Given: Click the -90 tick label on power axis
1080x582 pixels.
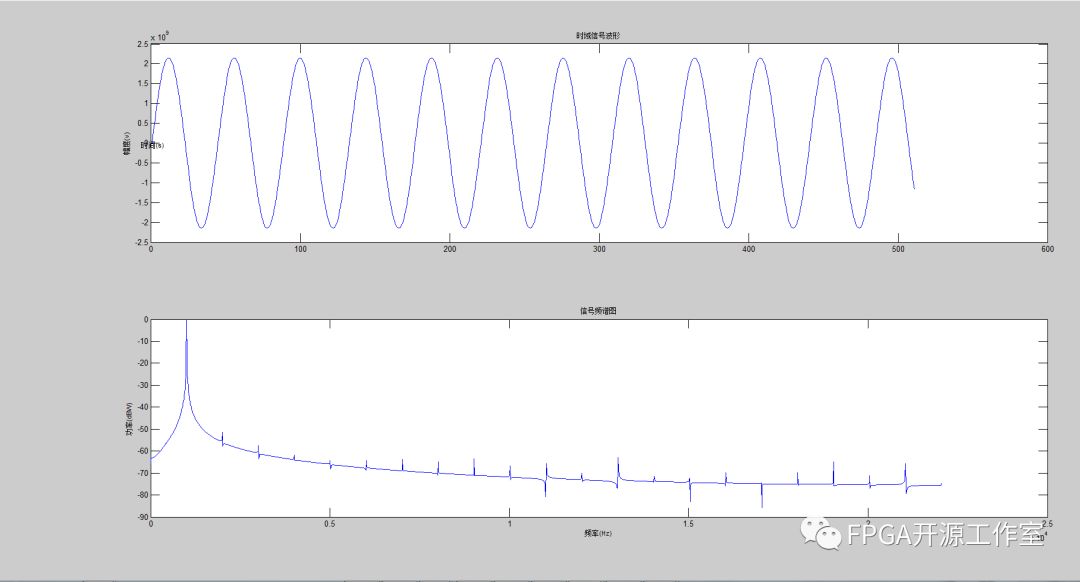Looking at the screenshot, I should coord(142,517).
